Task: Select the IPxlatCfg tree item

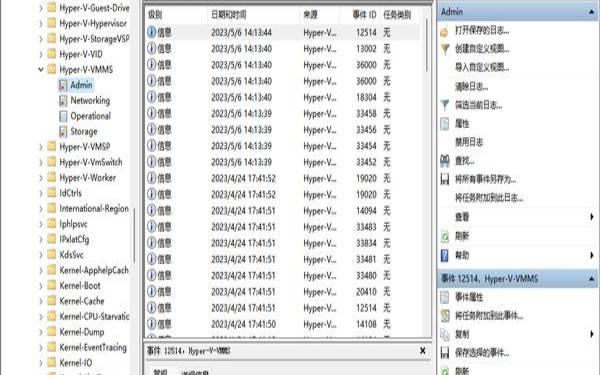Action: [74, 239]
